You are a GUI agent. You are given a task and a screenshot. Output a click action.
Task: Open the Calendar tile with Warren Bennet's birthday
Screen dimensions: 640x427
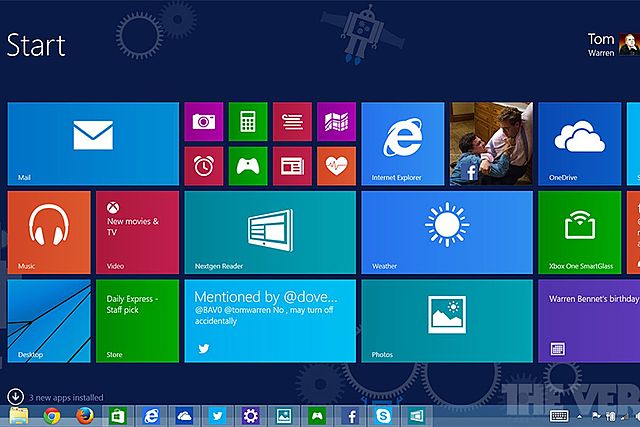coord(589,321)
